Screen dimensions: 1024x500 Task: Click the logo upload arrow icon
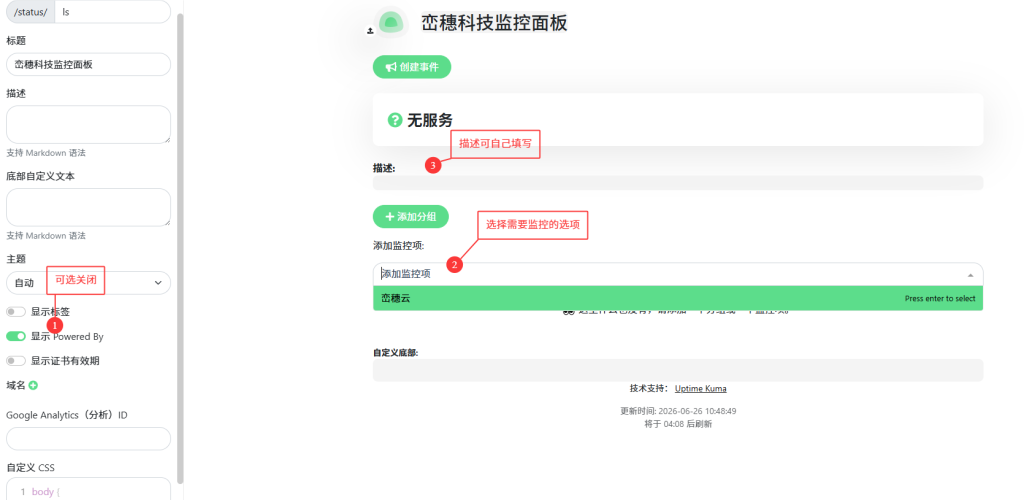tap(370, 31)
